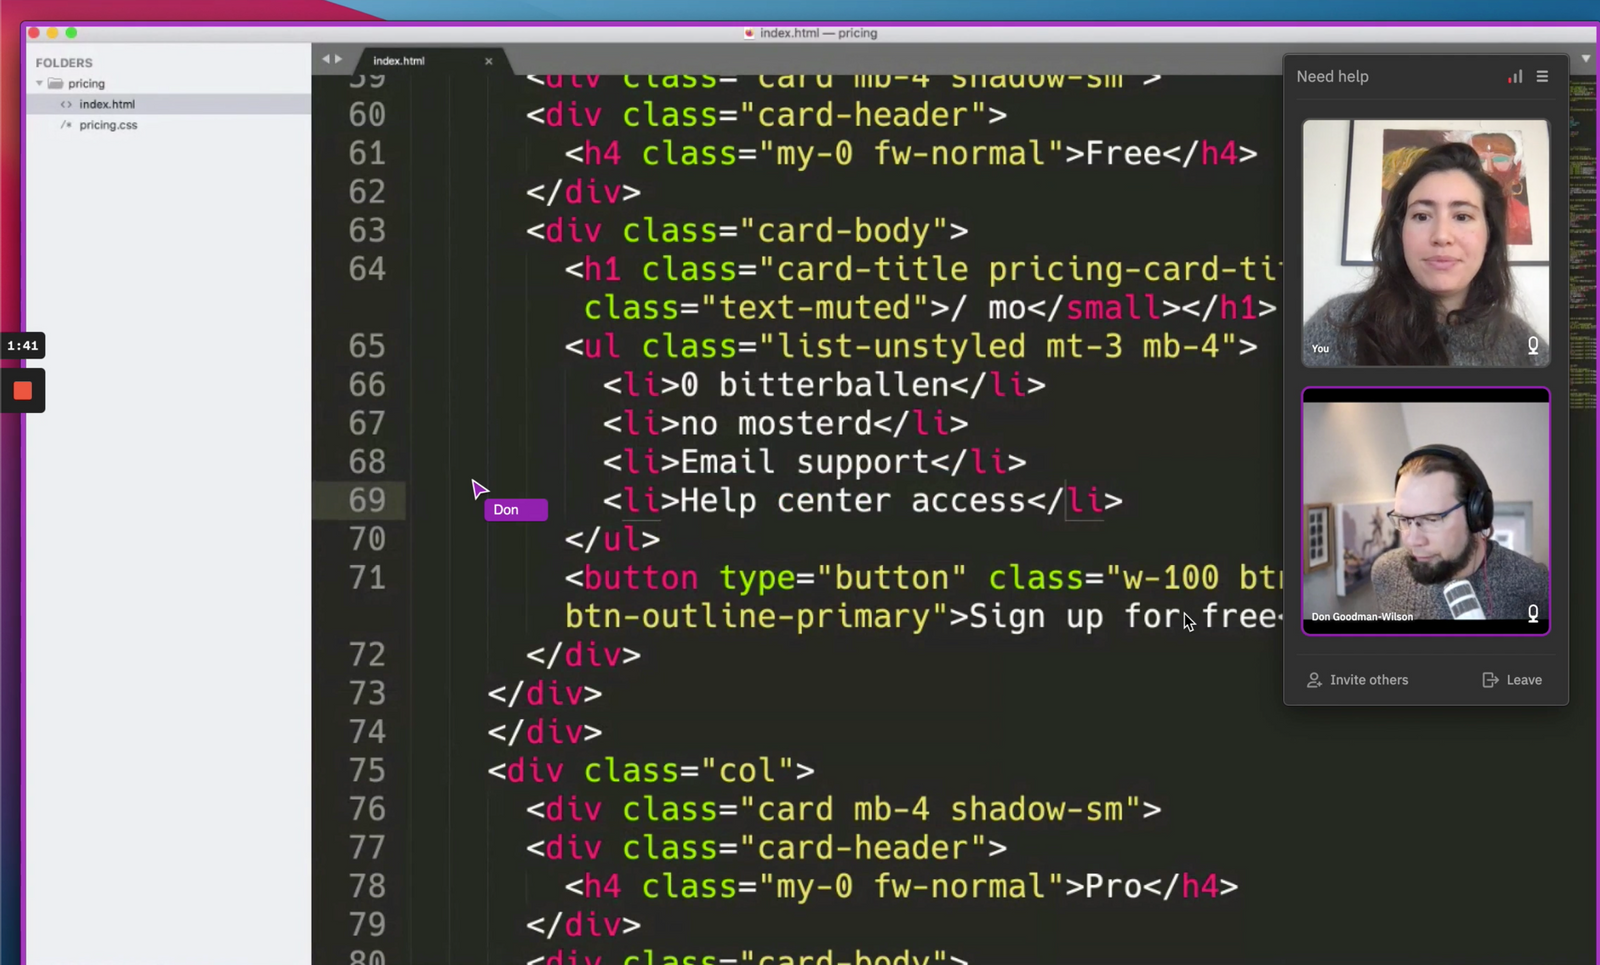Open the hamburger menu in Need help panel
This screenshot has width=1600, height=965.
coord(1543,76)
